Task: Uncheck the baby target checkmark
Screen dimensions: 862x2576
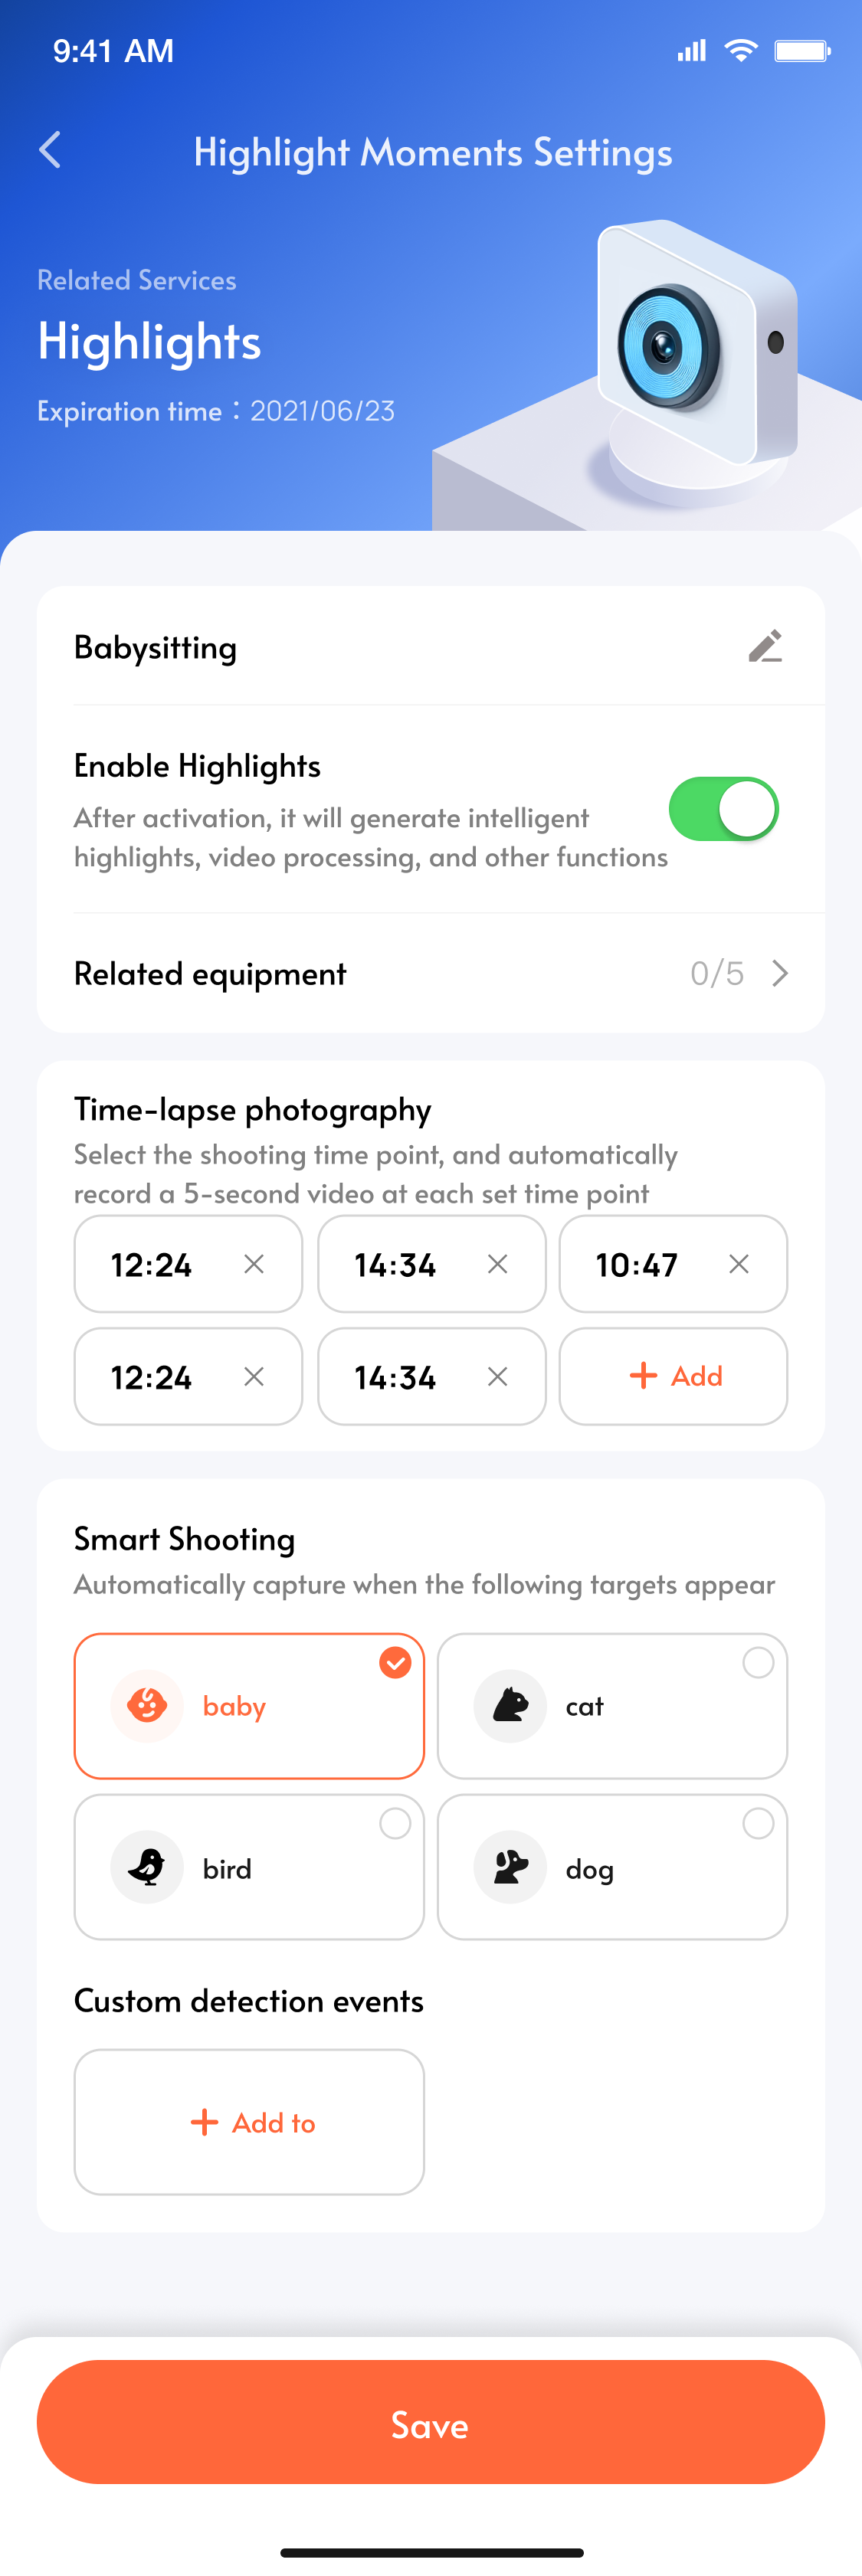Action: pyautogui.click(x=395, y=1663)
